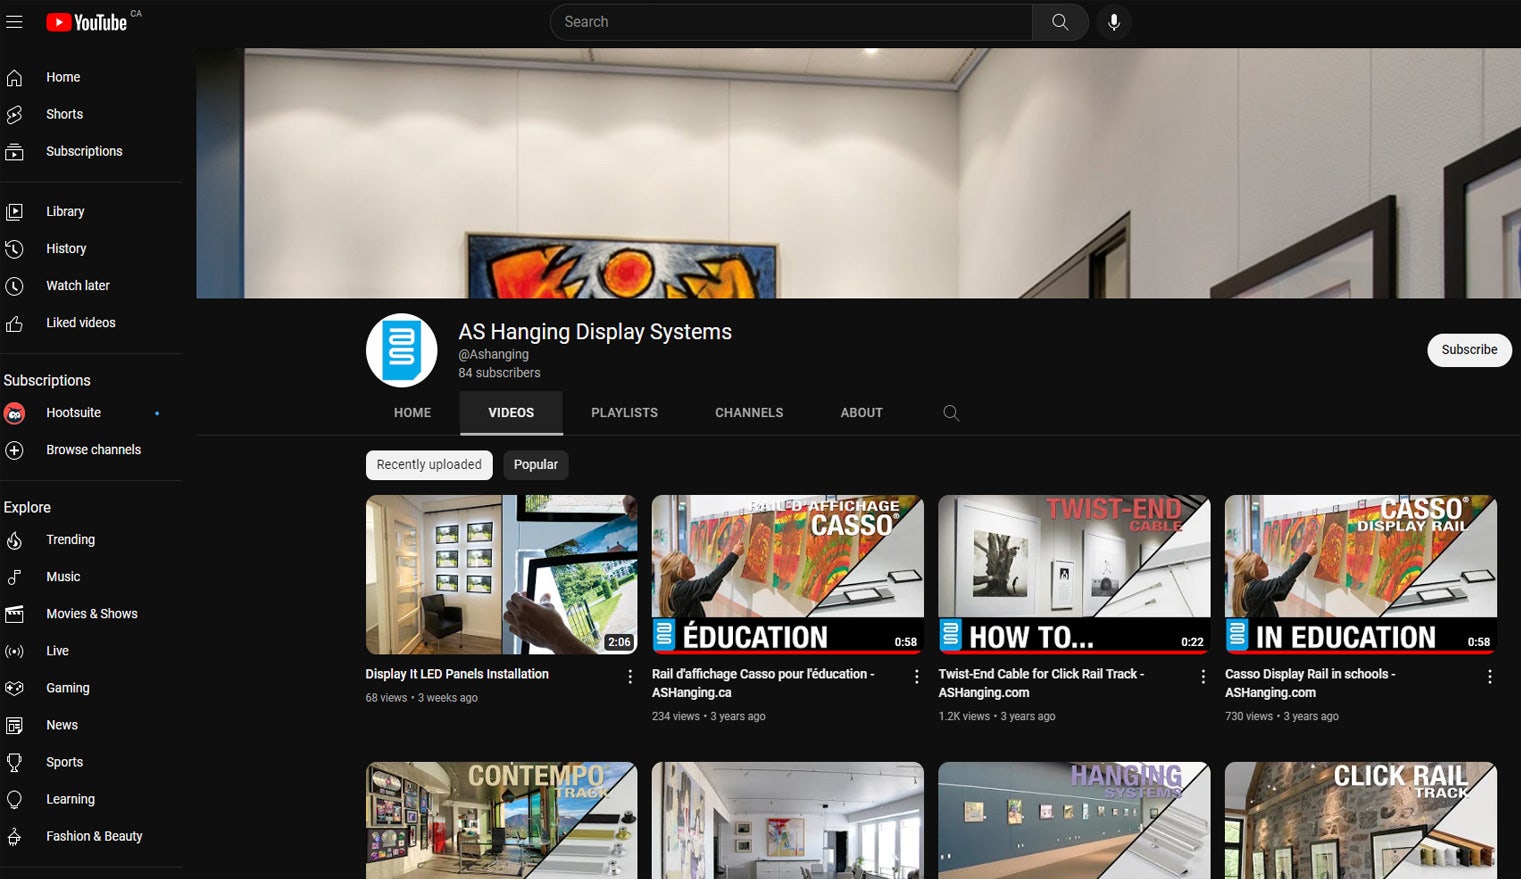Click the Hootsuite subscription label
This screenshot has width=1521, height=879.
pos(73,413)
